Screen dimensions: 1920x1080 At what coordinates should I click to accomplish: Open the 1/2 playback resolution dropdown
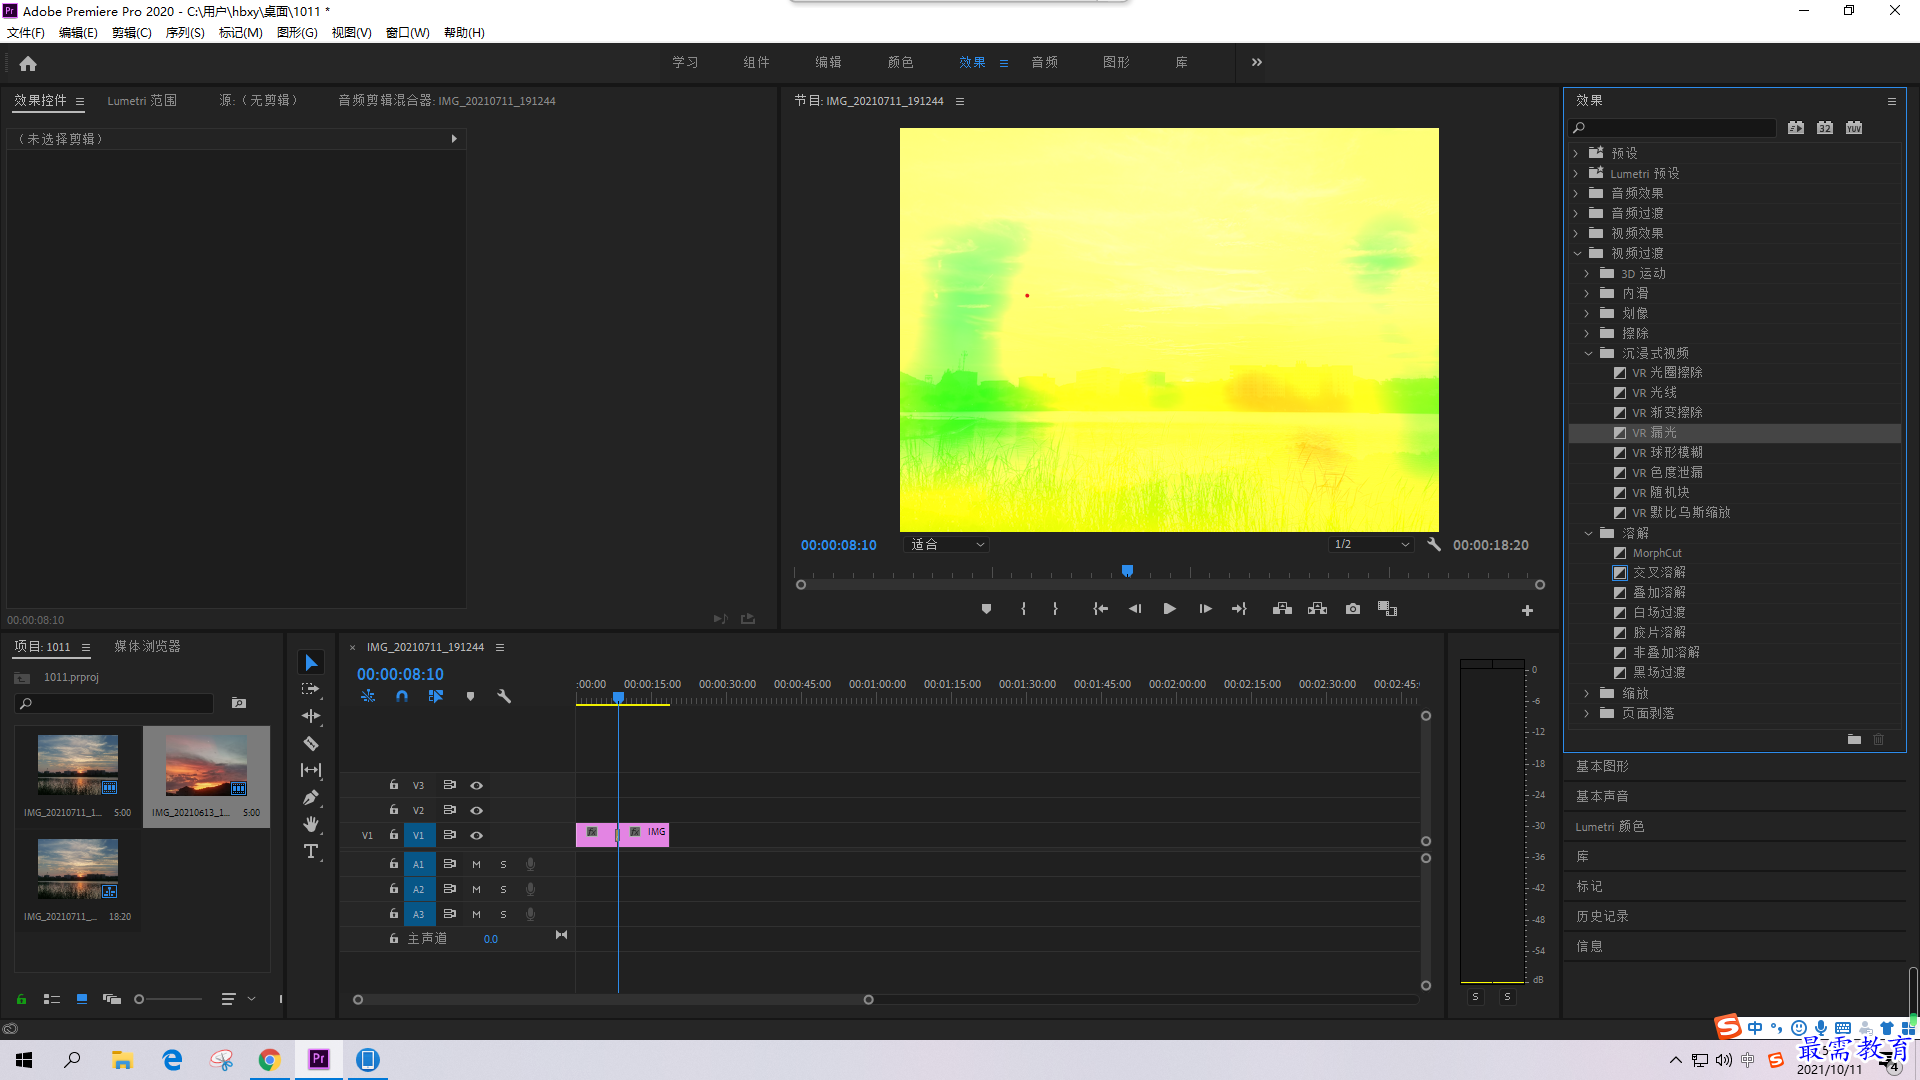[x=1371, y=545]
